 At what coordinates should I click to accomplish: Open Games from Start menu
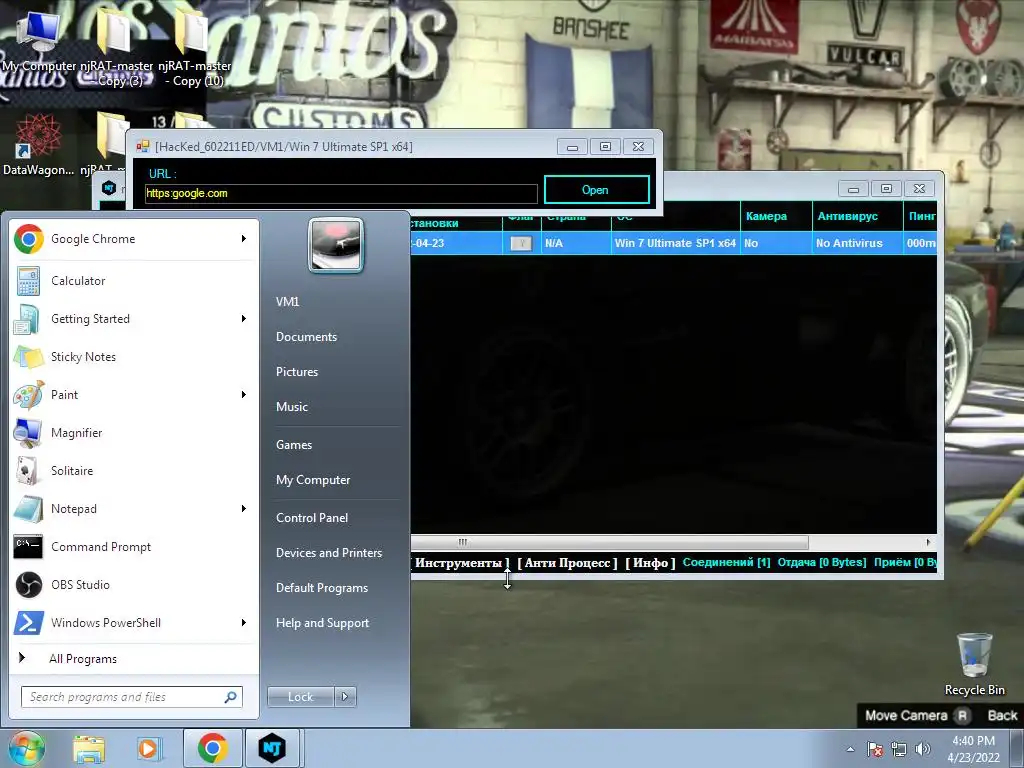click(x=294, y=445)
